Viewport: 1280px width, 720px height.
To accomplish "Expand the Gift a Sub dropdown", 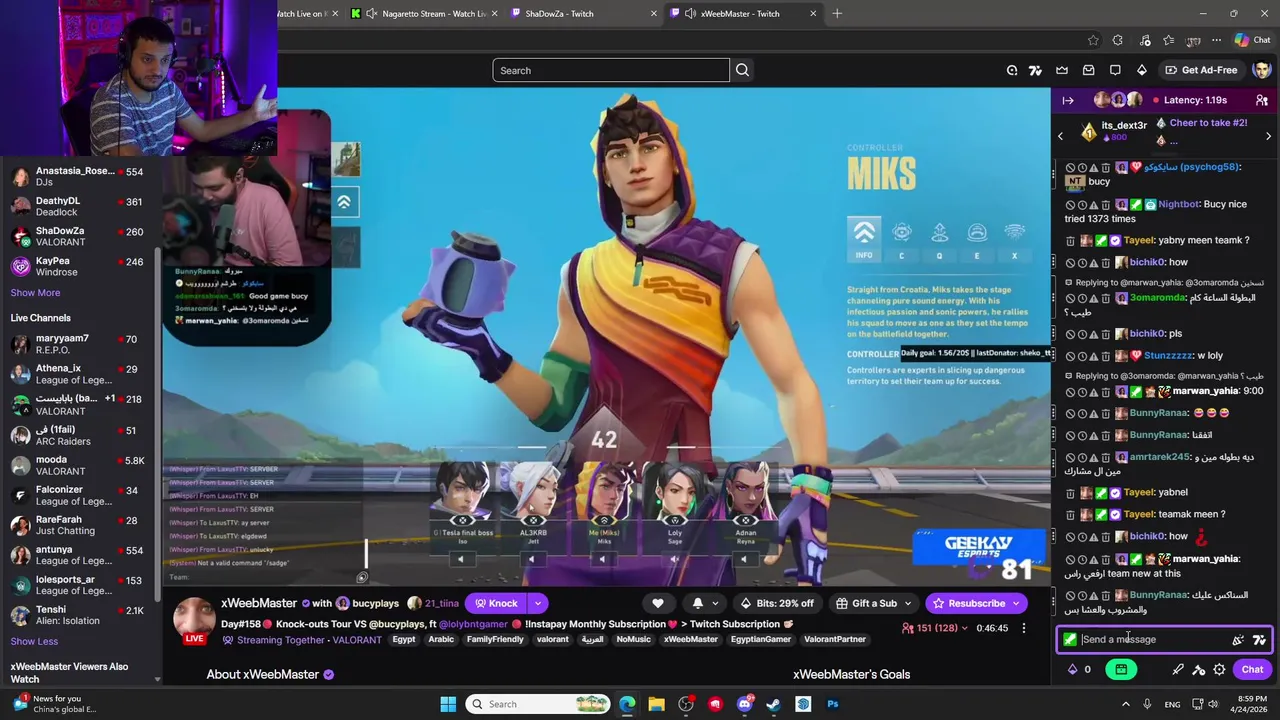I will 908,603.
